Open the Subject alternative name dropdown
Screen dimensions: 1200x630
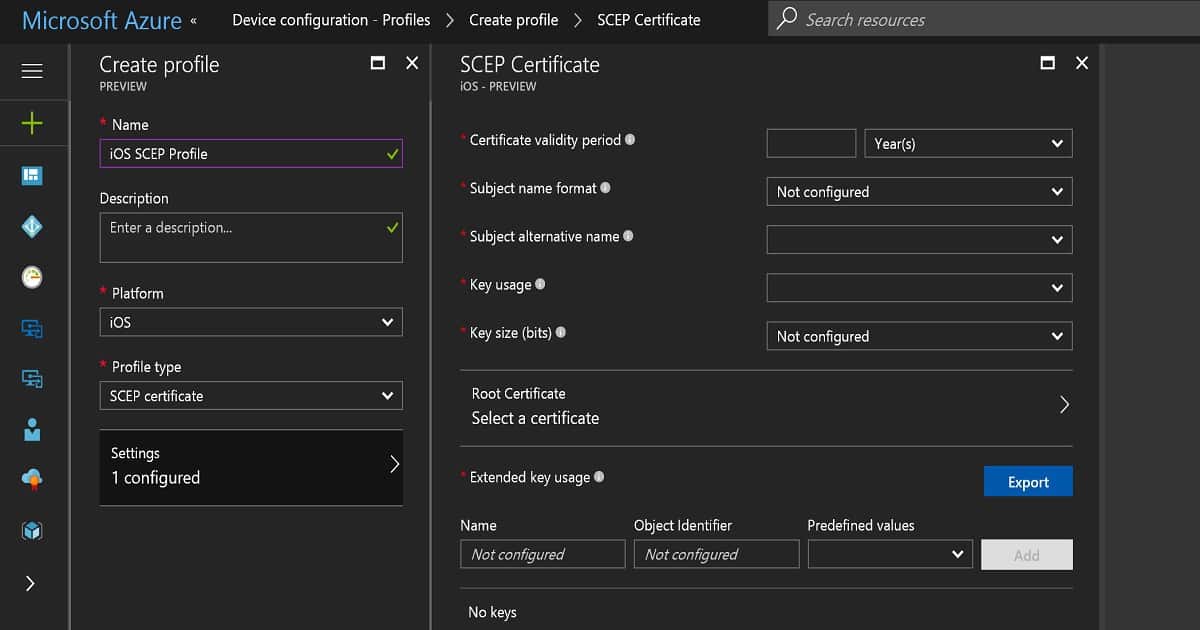pyautogui.click(x=919, y=239)
